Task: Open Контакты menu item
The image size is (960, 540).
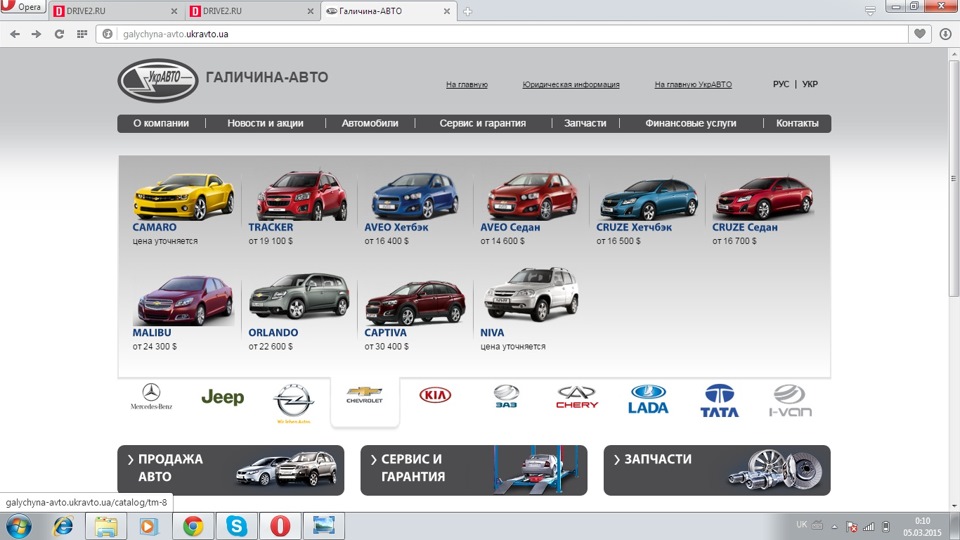Action: [x=797, y=123]
